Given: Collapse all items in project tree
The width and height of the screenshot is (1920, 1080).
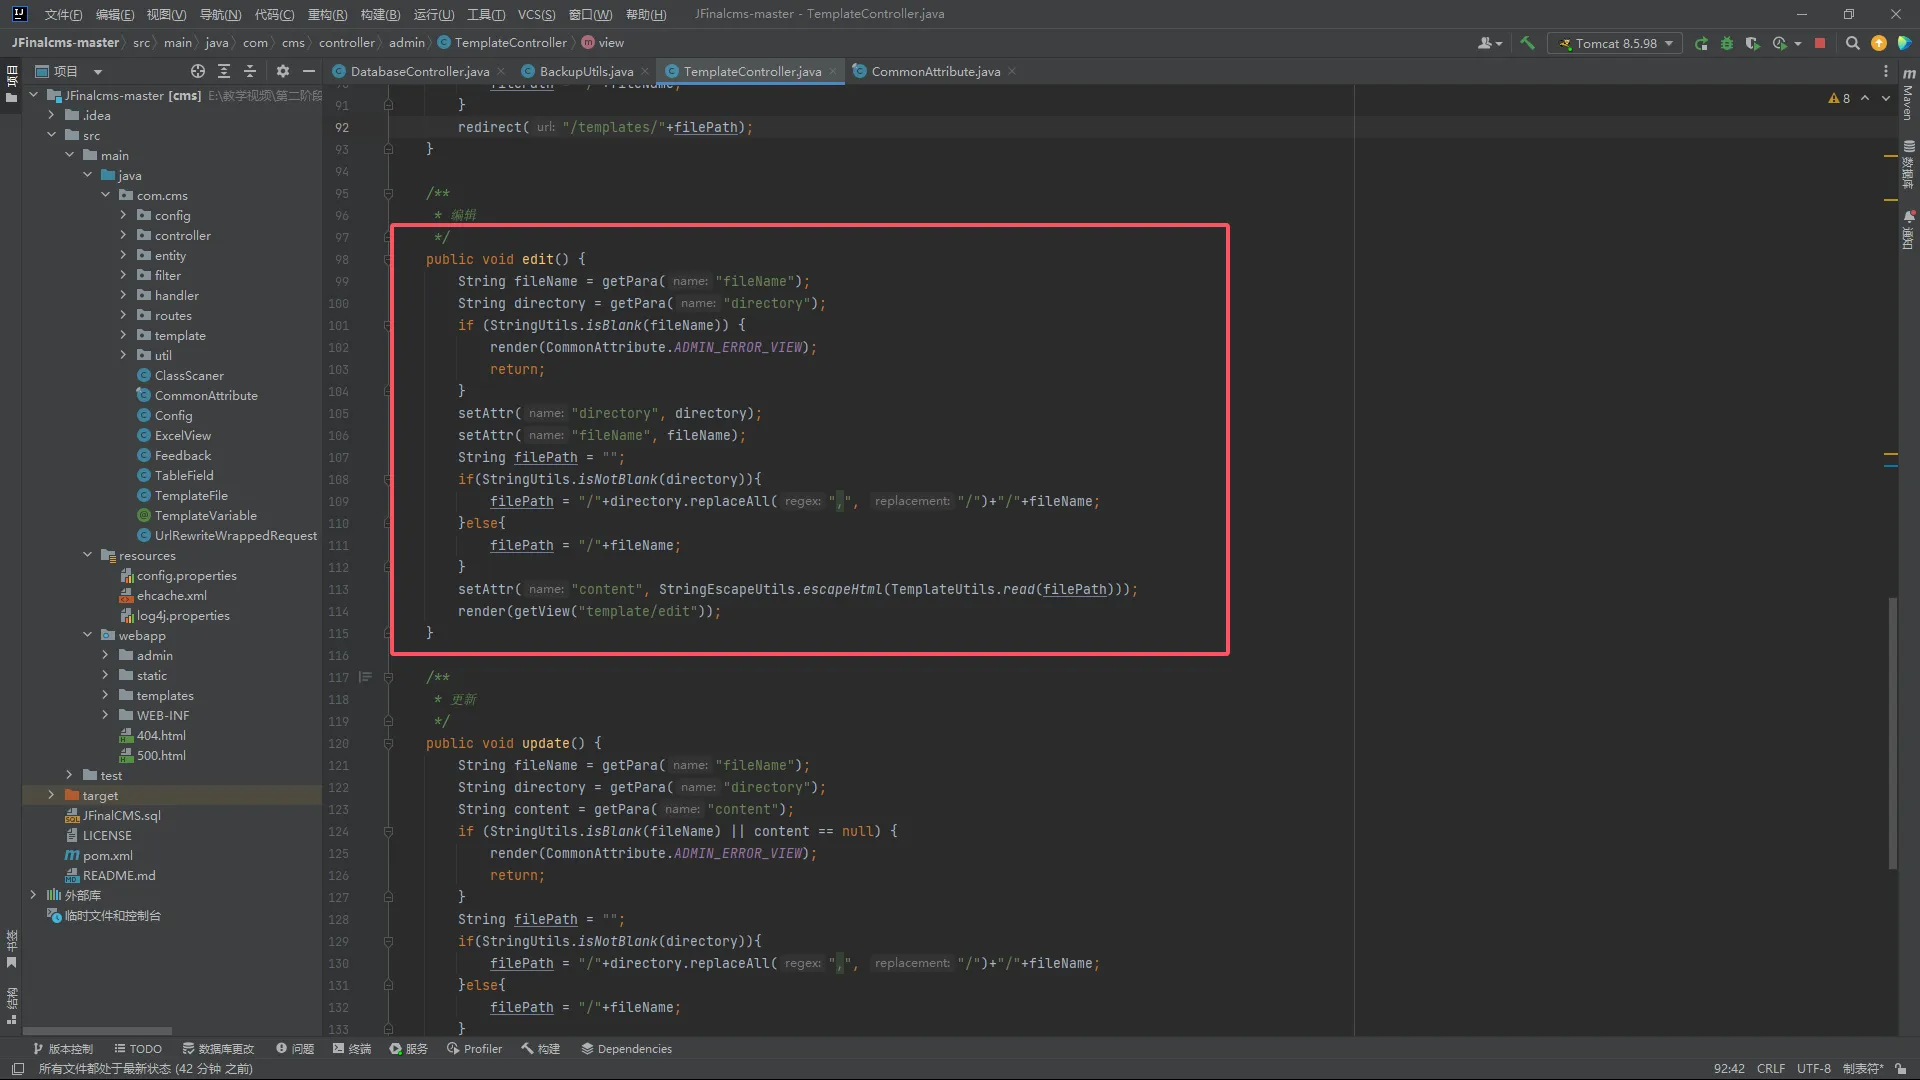Looking at the screenshot, I should coord(250,71).
